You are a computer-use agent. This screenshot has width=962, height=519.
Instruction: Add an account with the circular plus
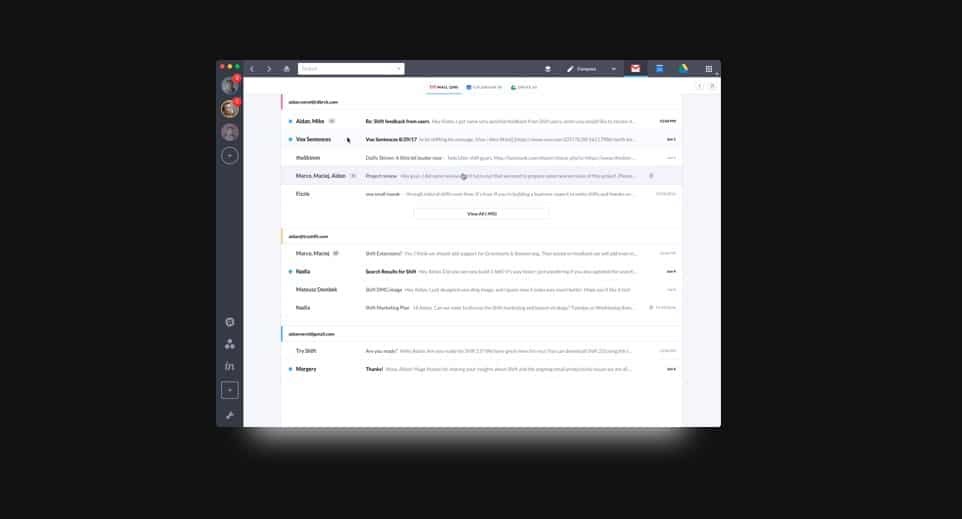pyautogui.click(x=230, y=156)
